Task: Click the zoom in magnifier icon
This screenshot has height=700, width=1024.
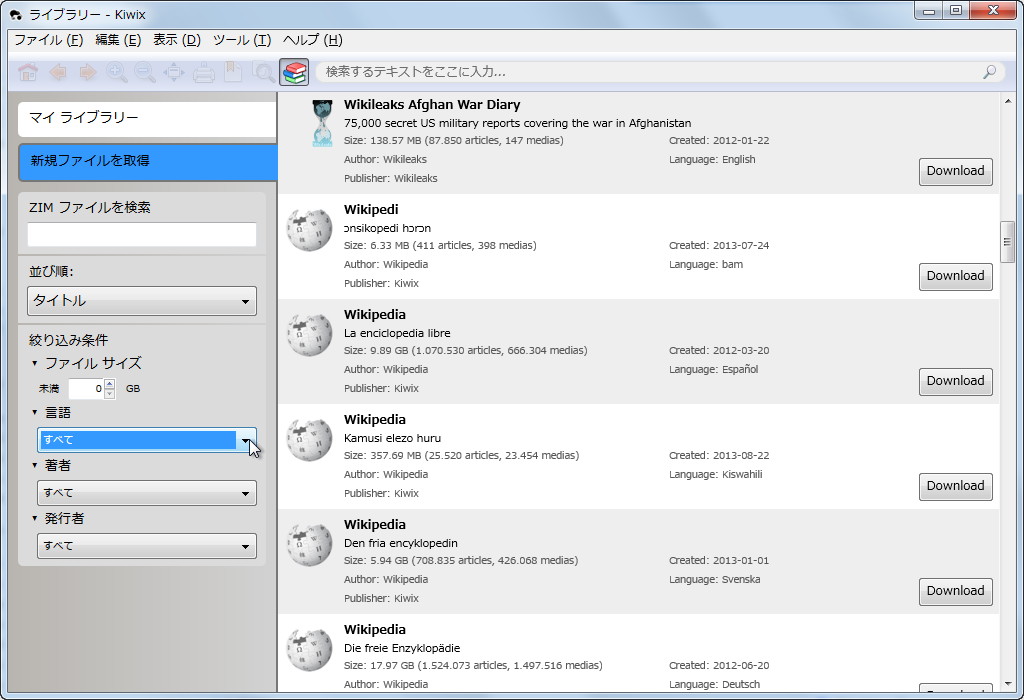Action: [x=116, y=72]
